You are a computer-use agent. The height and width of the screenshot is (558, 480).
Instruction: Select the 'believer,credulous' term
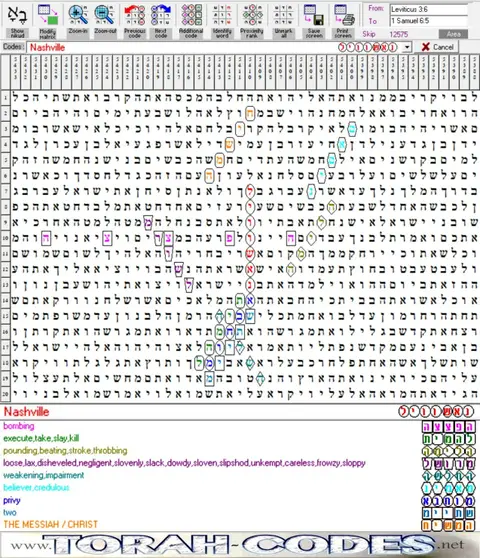(36, 488)
